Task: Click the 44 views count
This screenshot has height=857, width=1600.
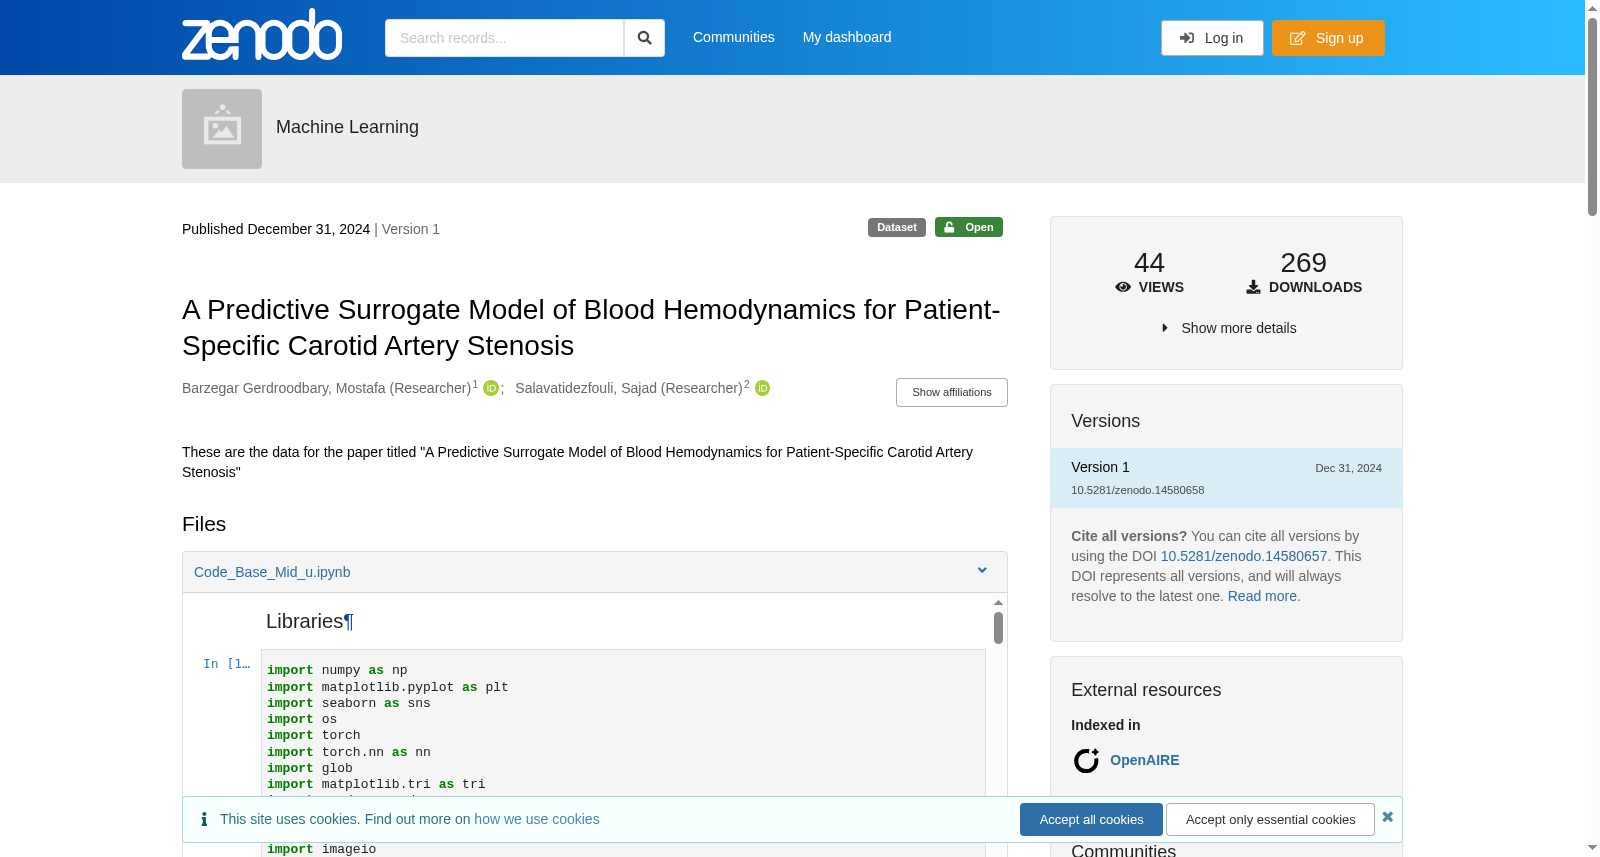Action: 1149,263
